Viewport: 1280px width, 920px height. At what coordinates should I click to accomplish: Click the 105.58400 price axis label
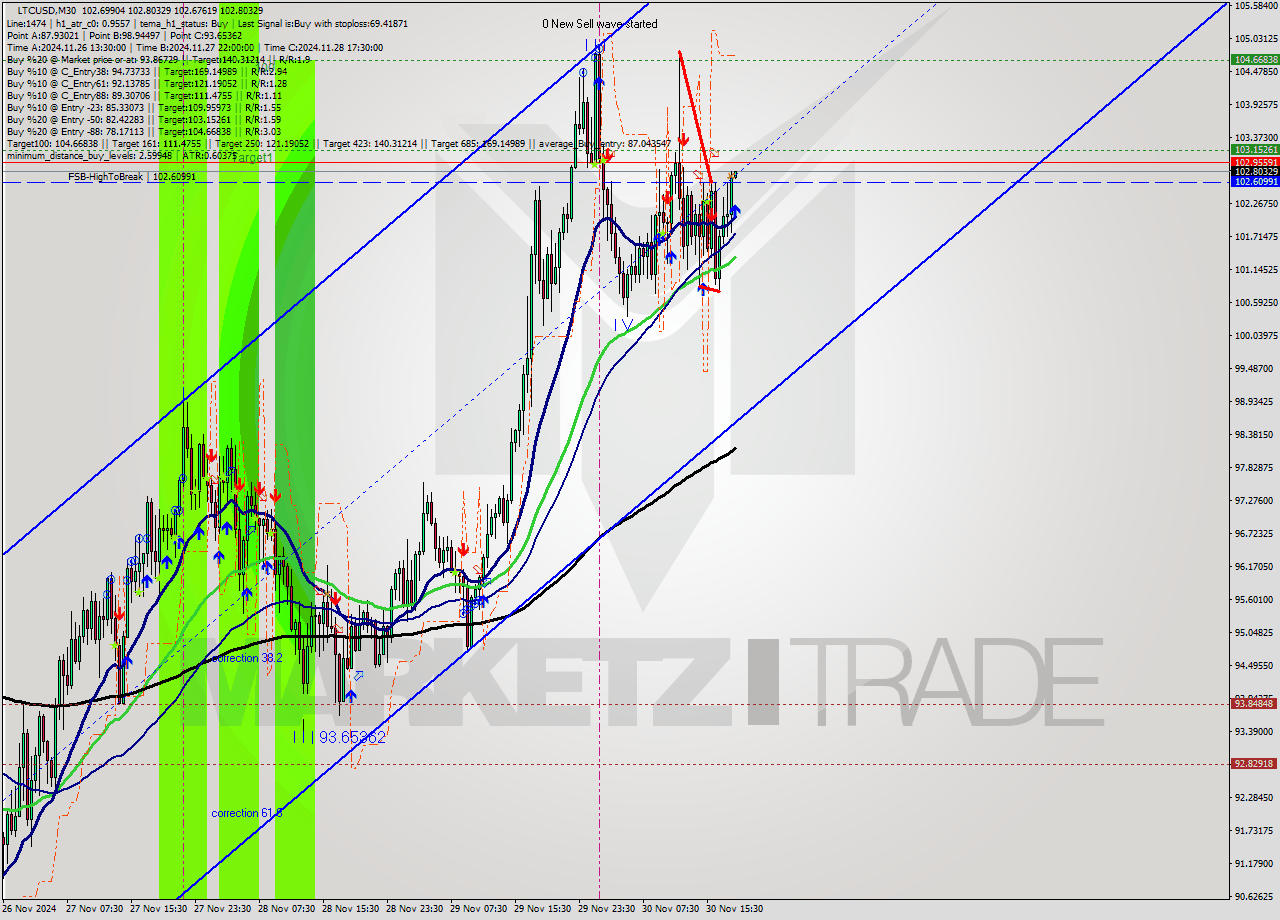point(1255,6)
